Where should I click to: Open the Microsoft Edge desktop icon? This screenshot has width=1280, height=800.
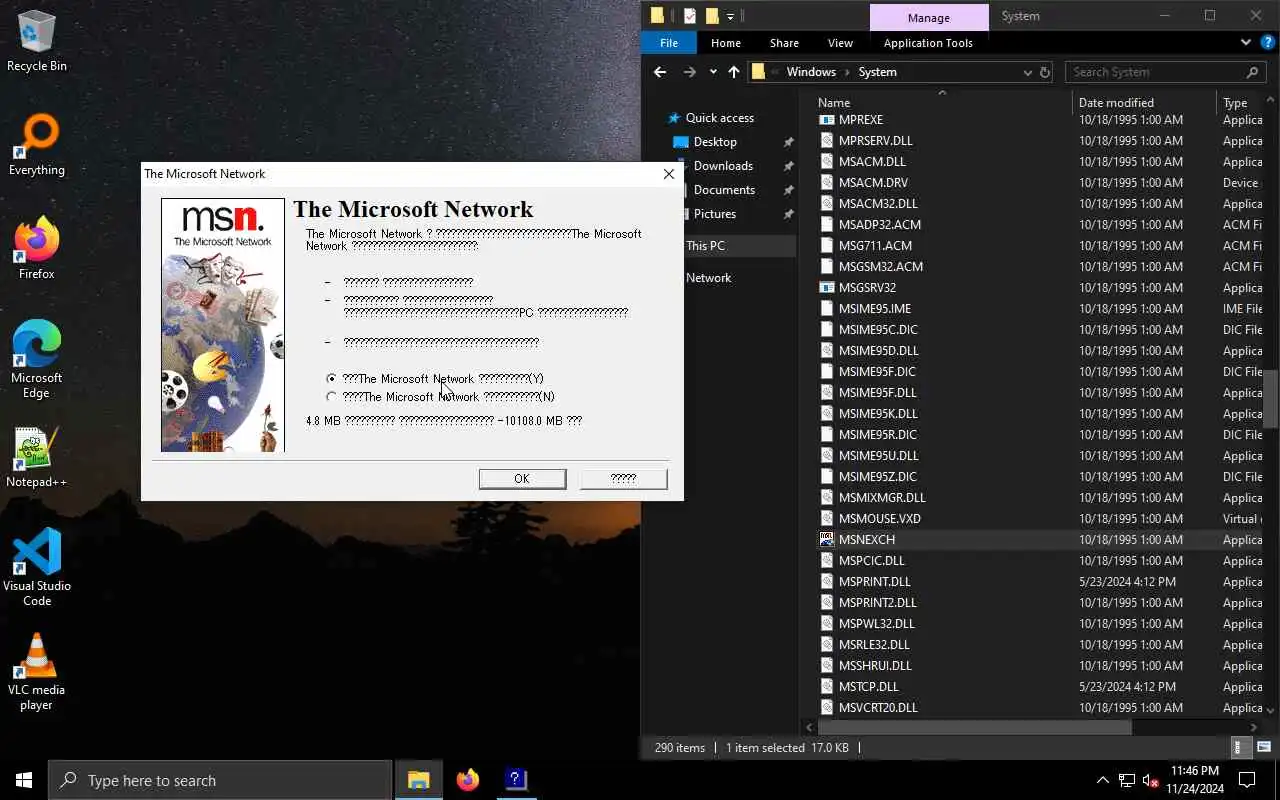pos(37,360)
